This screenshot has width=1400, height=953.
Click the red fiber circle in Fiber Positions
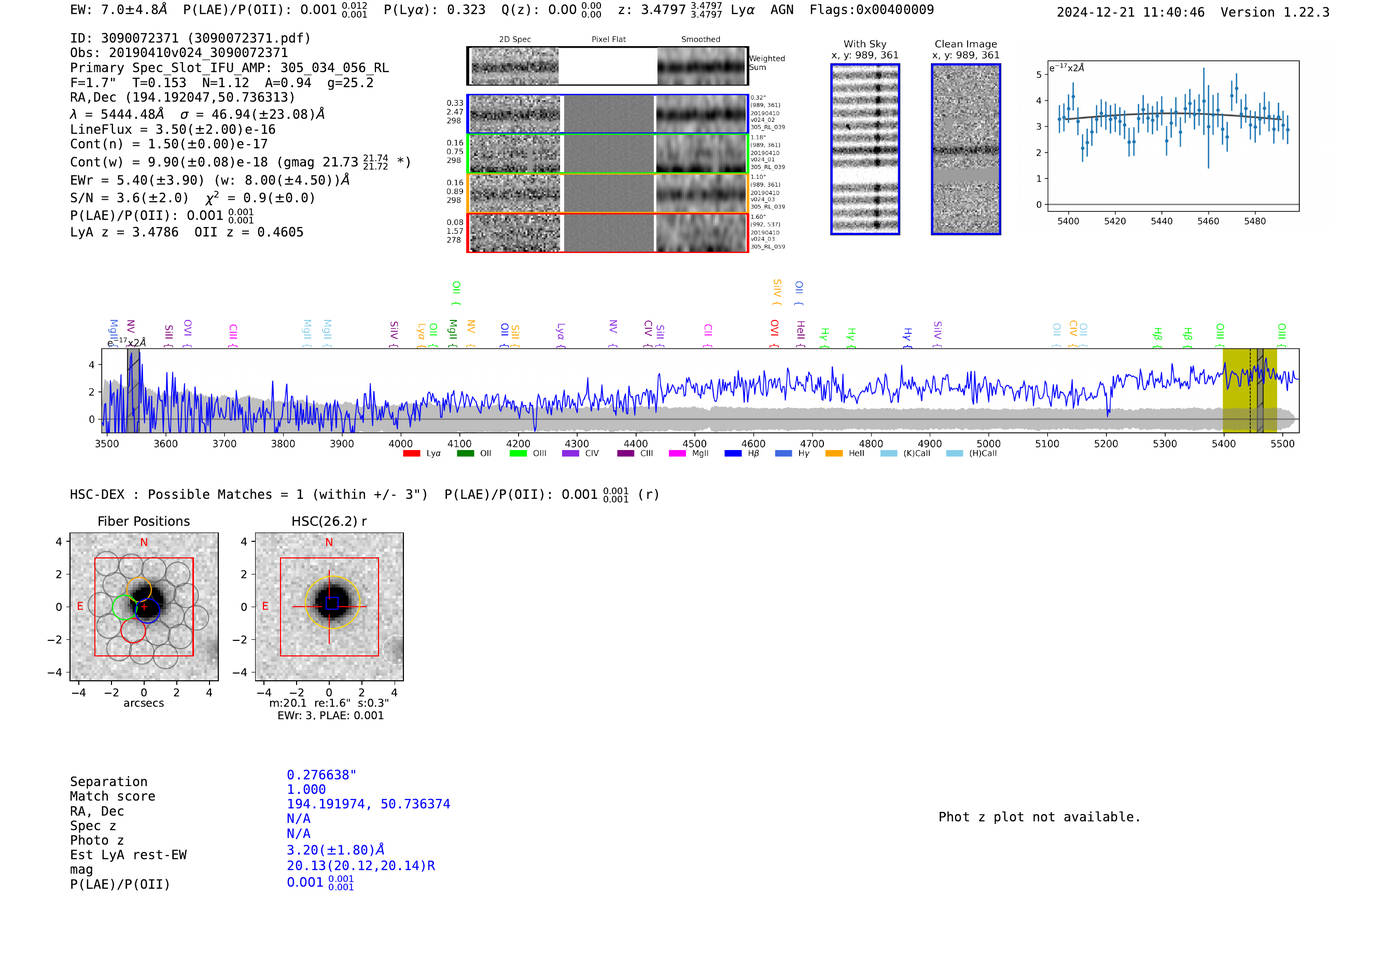133,630
